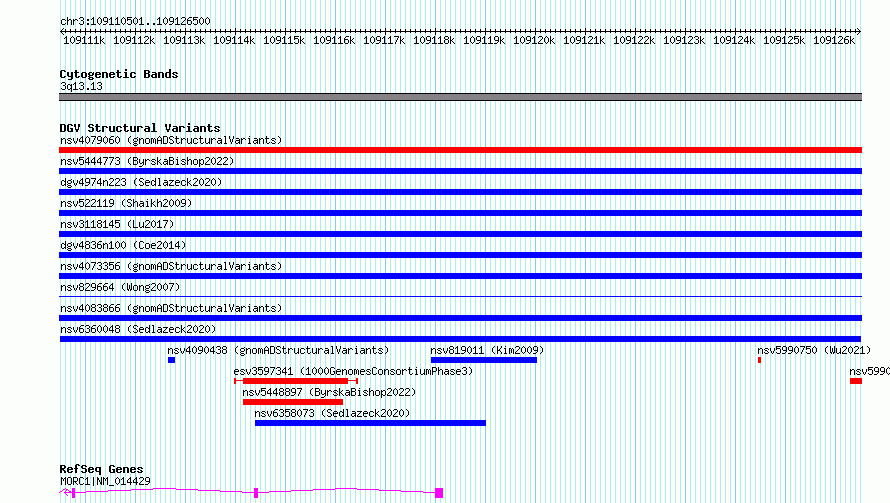Open the nsv6360048 (Sedlazeck2020) label
This screenshot has width=890, height=503.
(138, 329)
